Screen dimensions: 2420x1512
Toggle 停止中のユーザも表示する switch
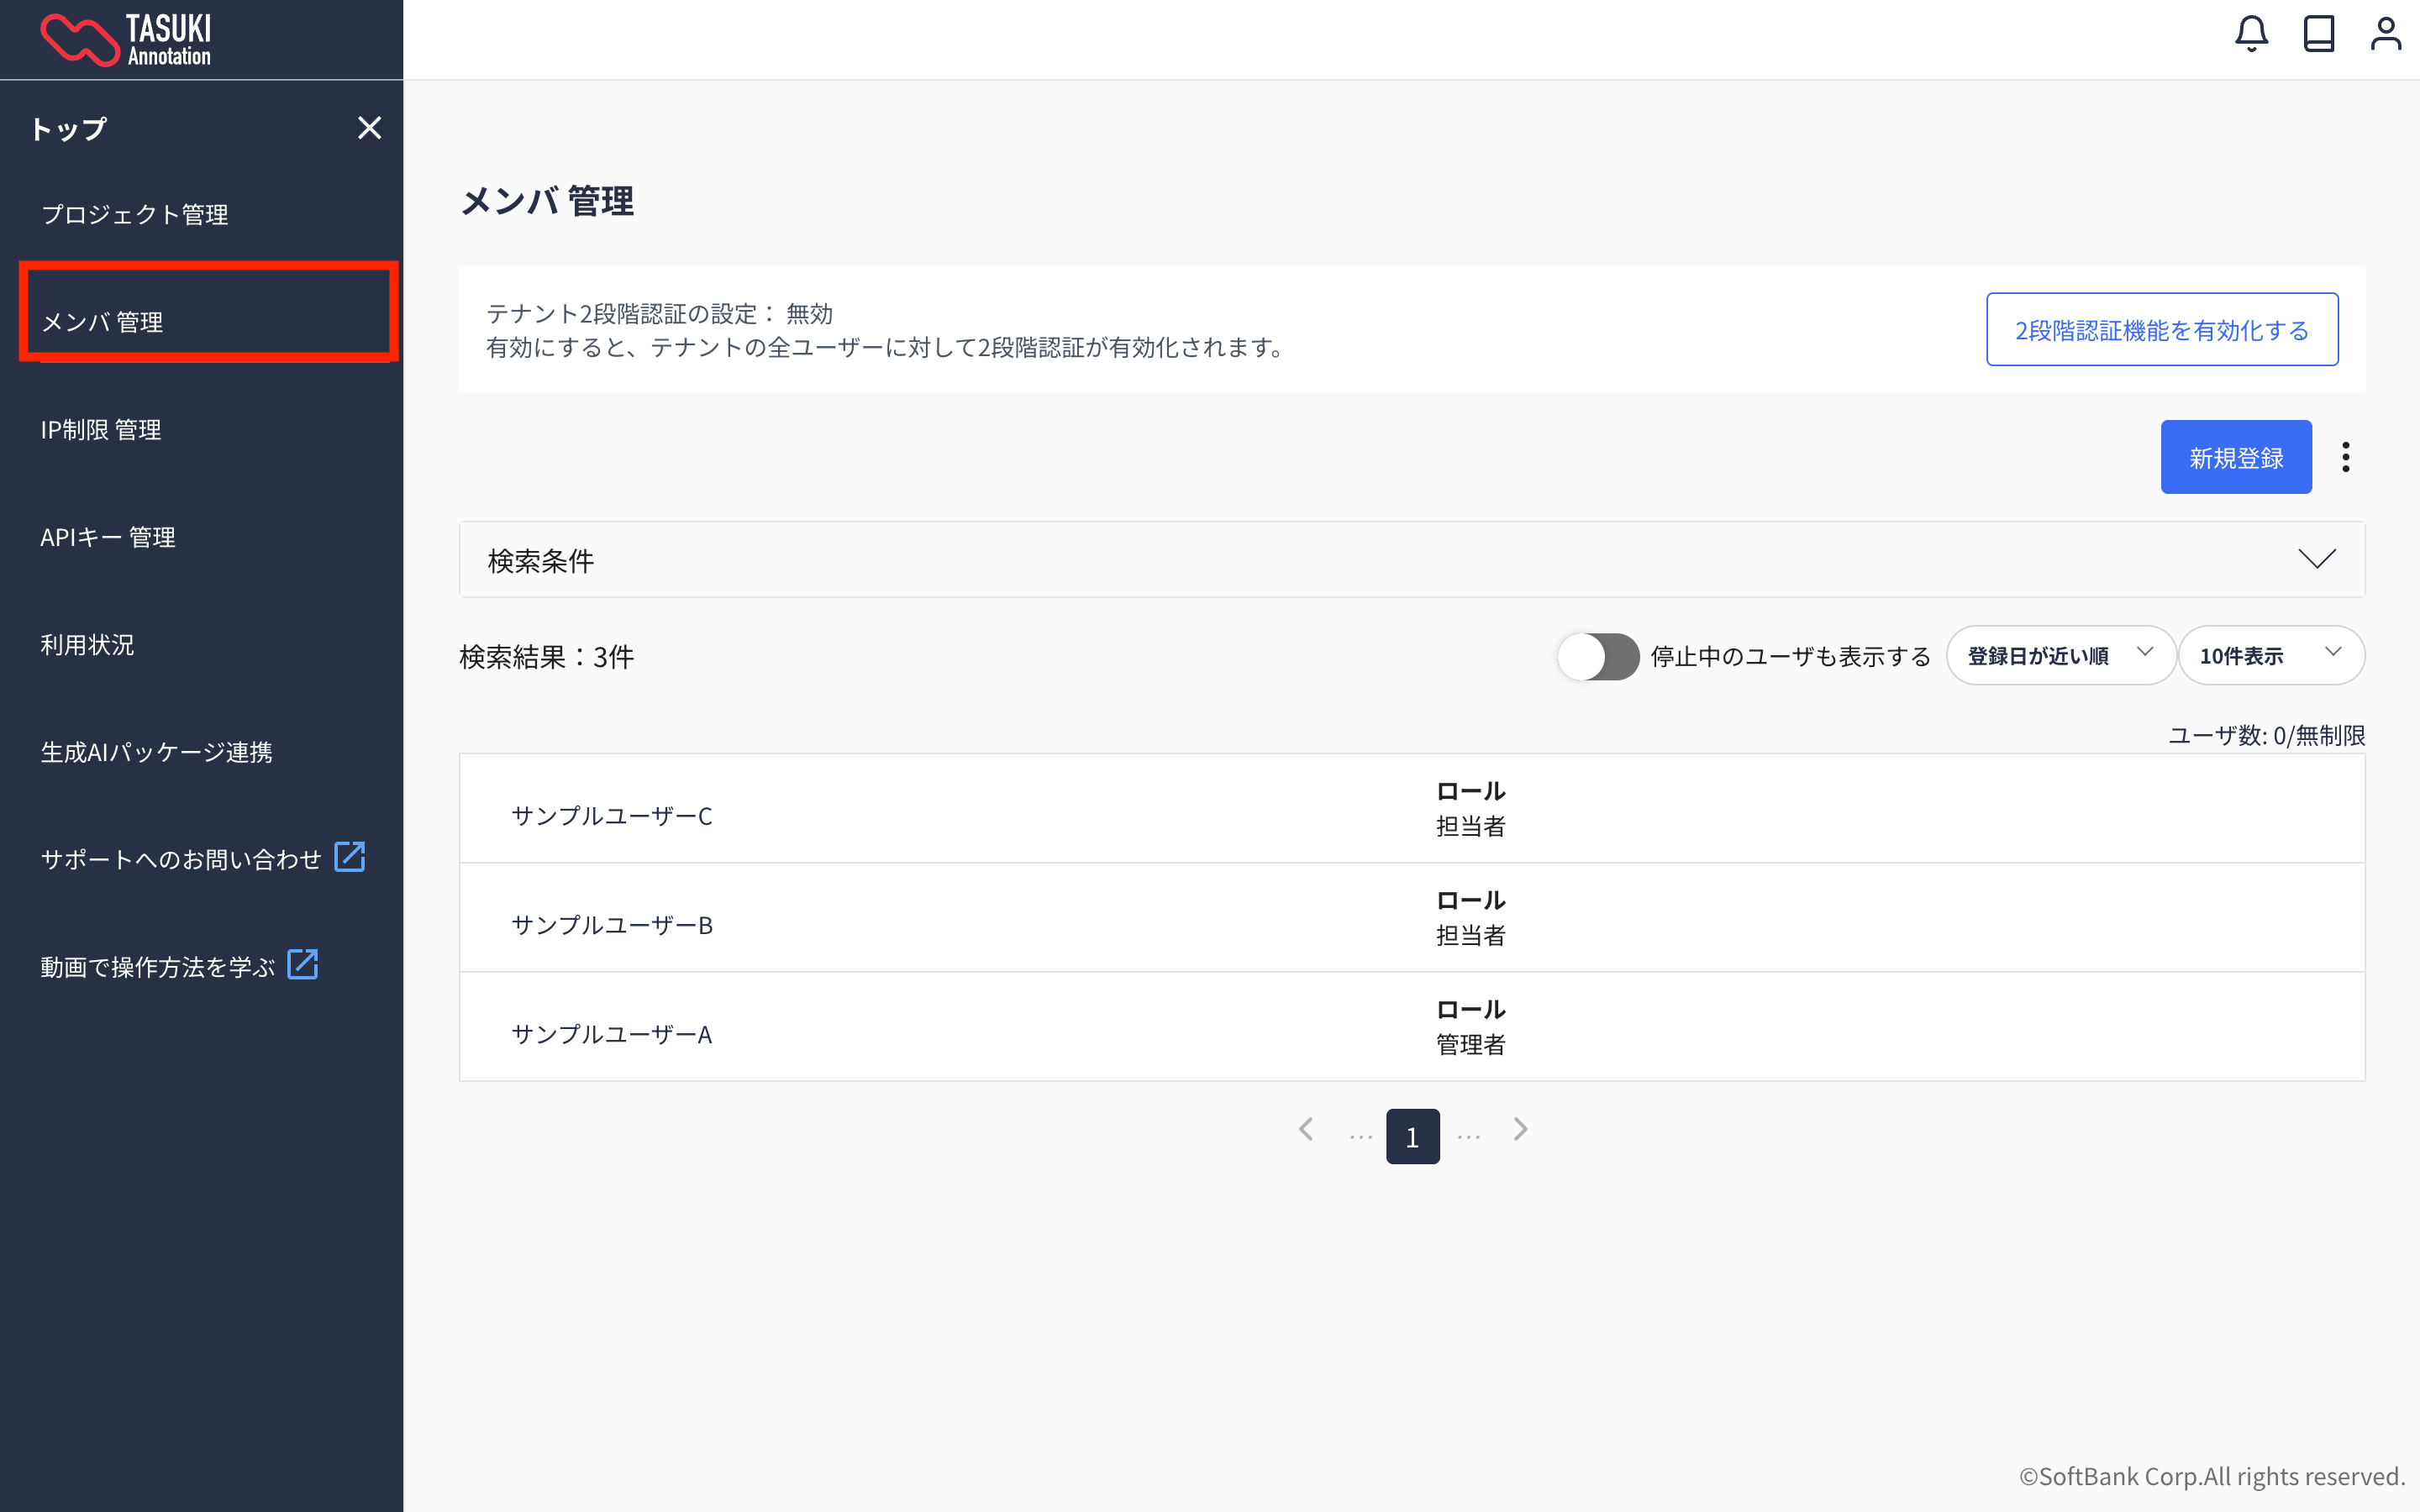click(1597, 657)
